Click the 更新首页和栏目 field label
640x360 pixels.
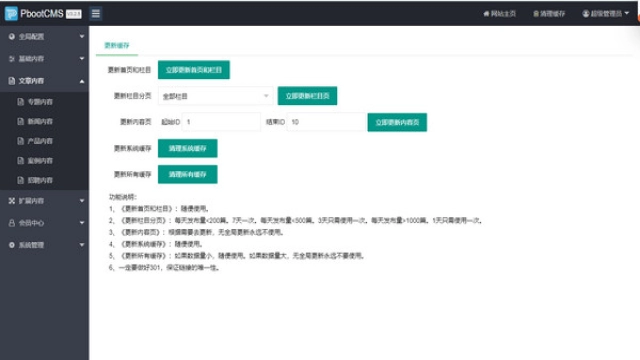pyautogui.click(x=129, y=70)
